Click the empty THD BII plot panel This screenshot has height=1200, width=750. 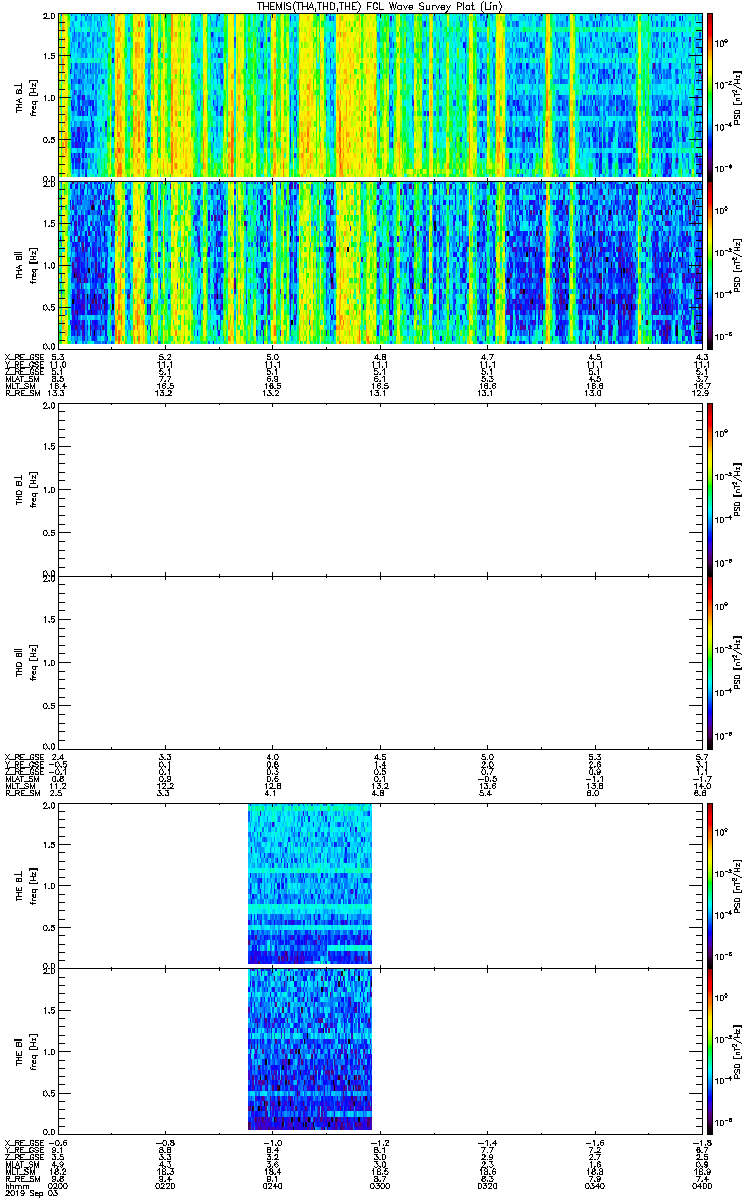coord(381,661)
